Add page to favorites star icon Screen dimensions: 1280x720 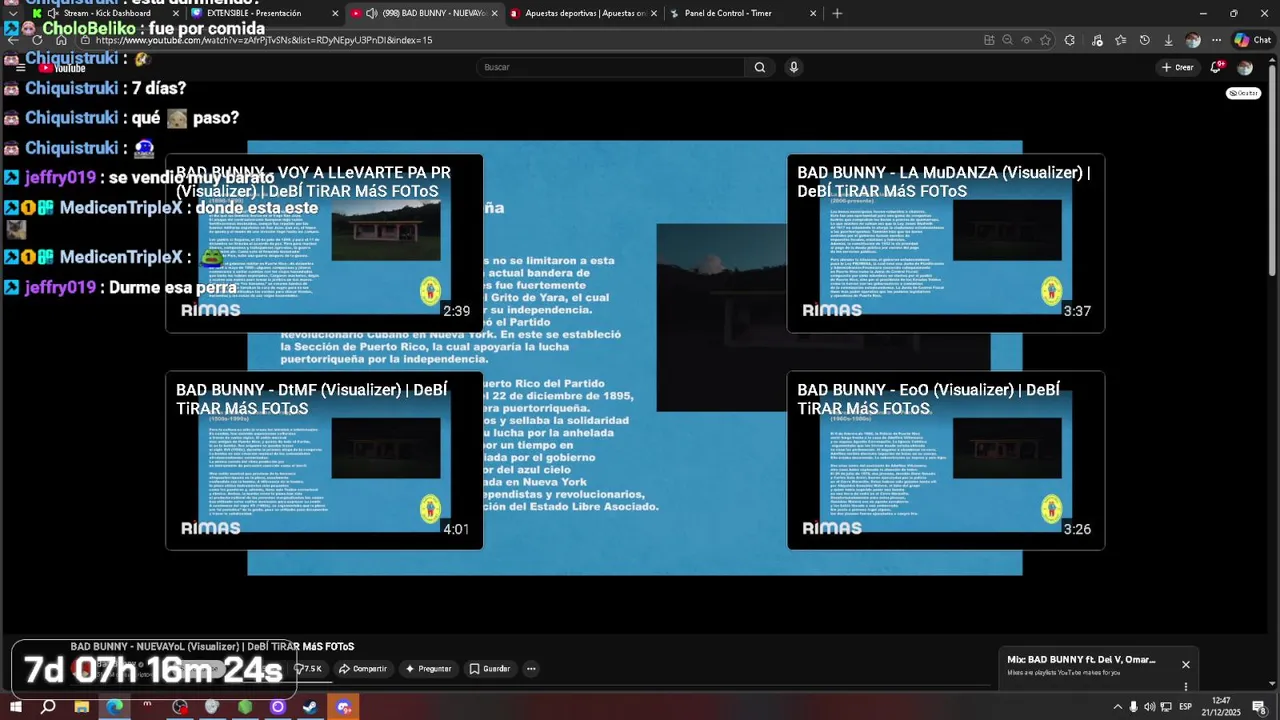pyautogui.click(x=1045, y=40)
